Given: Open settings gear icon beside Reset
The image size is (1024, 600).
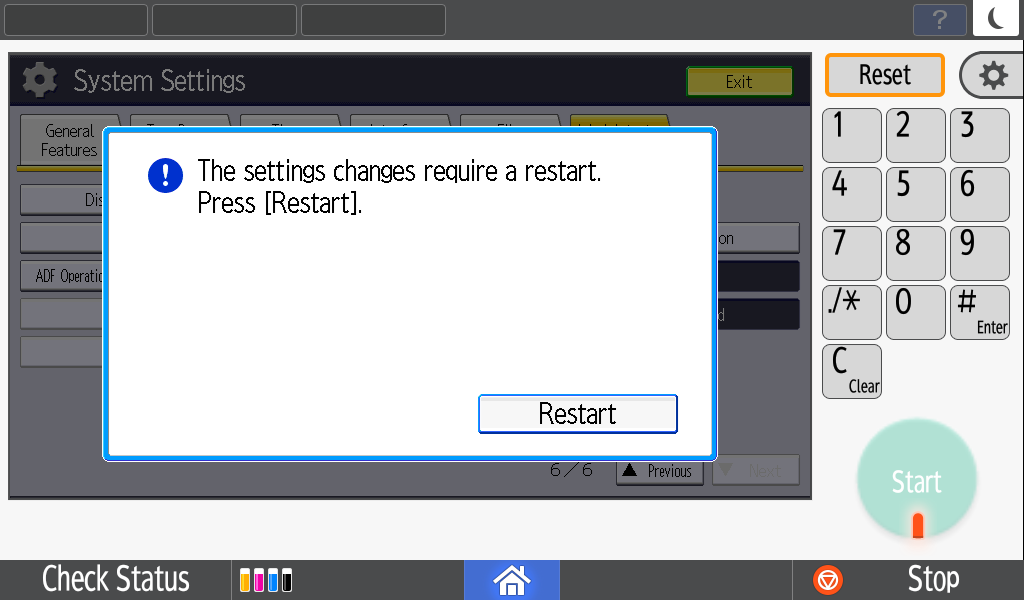Looking at the screenshot, I should (993, 76).
